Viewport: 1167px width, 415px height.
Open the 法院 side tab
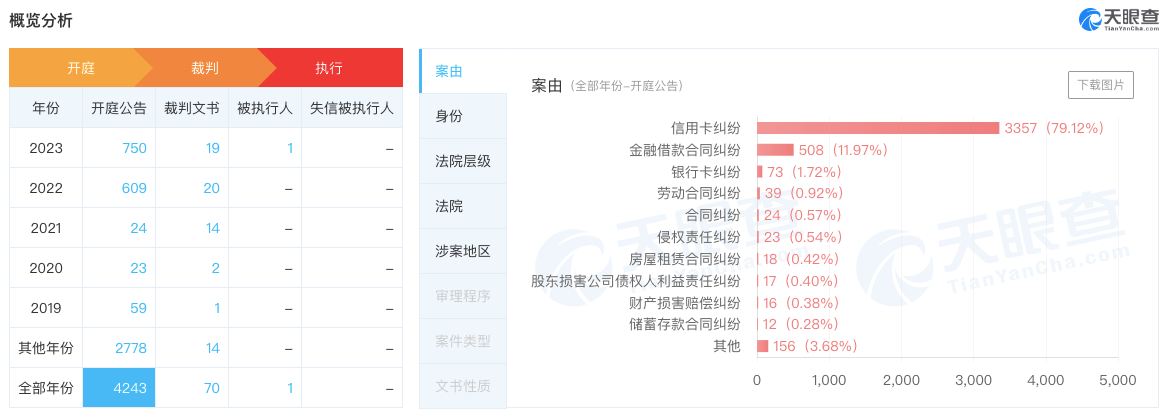click(x=449, y=206)
